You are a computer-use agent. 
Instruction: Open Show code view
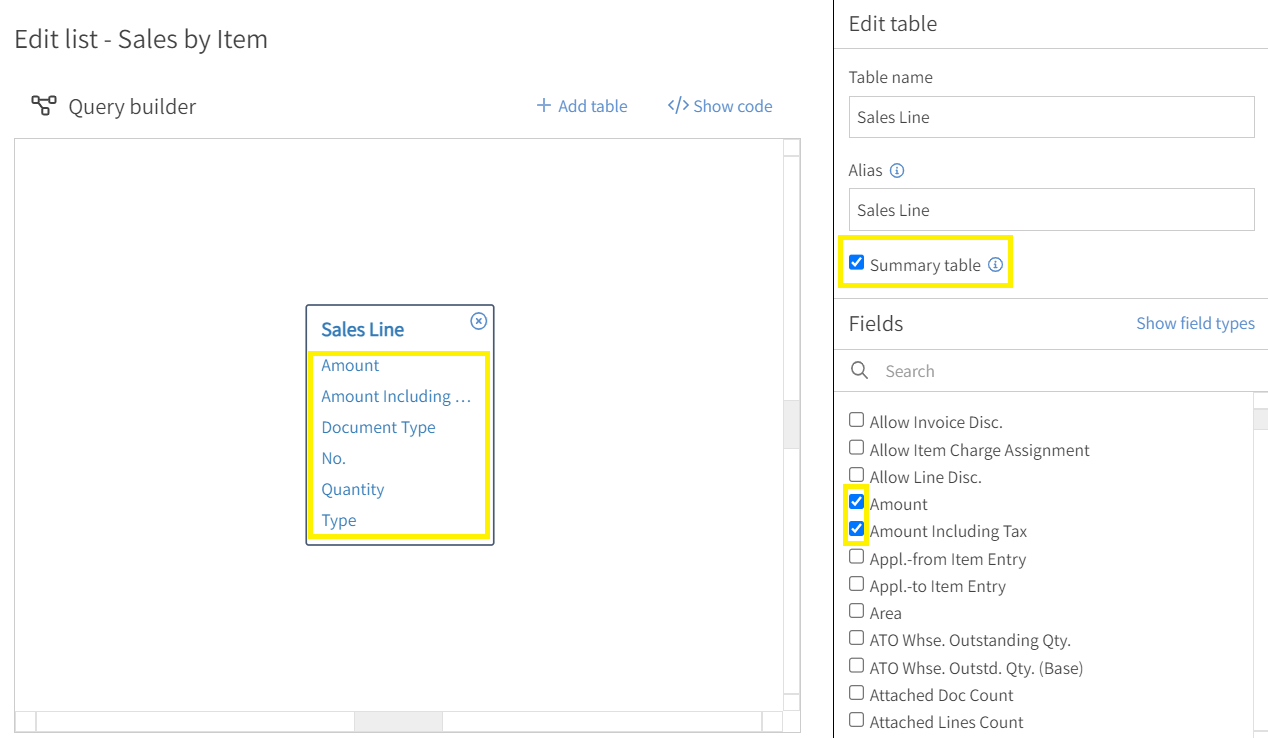(720, 106)
